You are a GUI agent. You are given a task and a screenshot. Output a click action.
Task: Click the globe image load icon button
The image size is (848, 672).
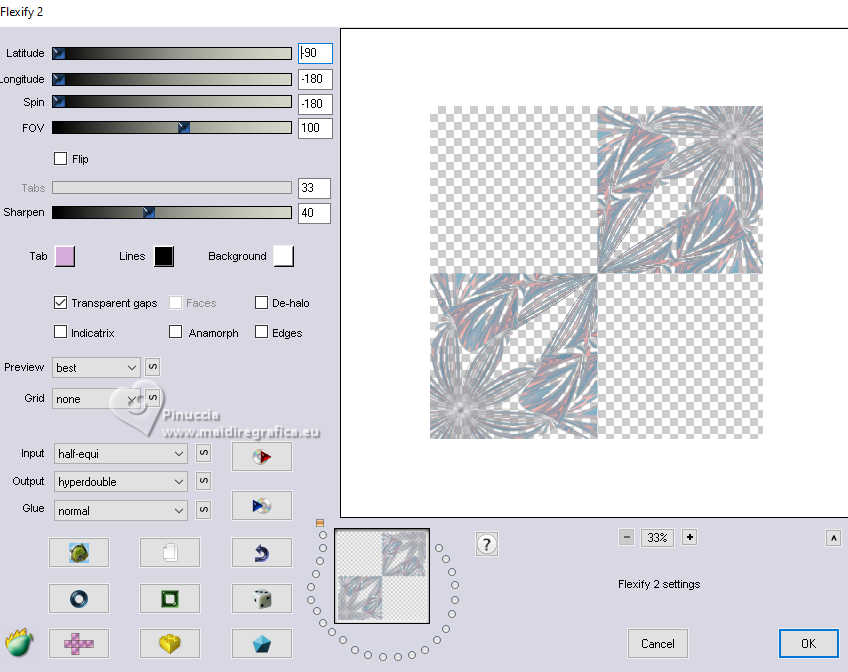coord(79,553)
